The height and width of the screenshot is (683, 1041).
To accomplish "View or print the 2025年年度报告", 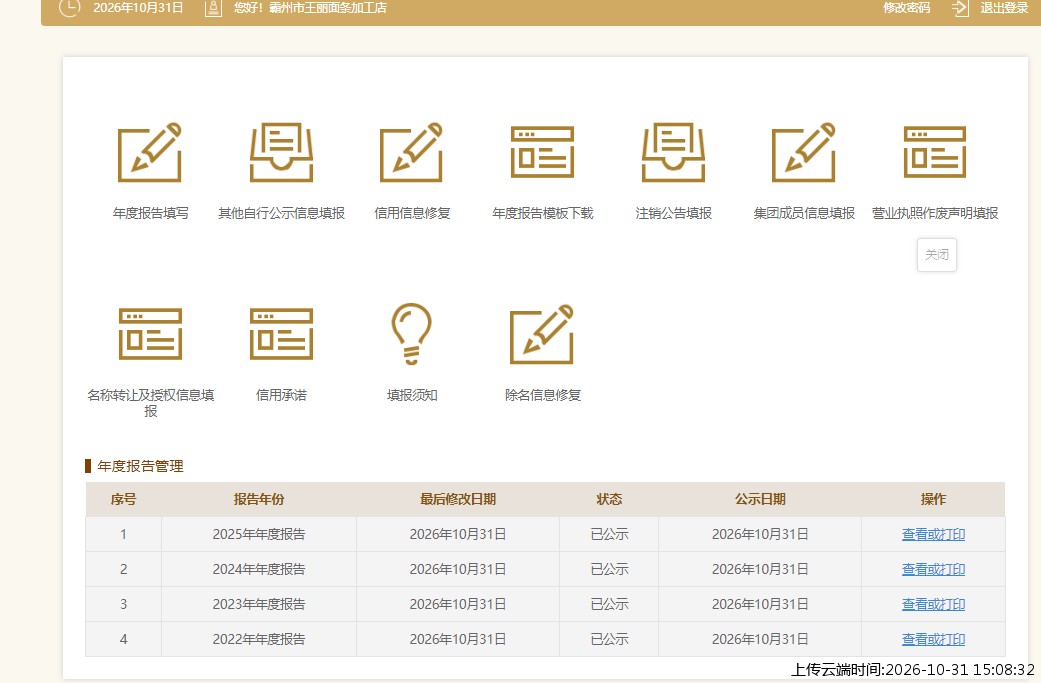I will point(933,534).
